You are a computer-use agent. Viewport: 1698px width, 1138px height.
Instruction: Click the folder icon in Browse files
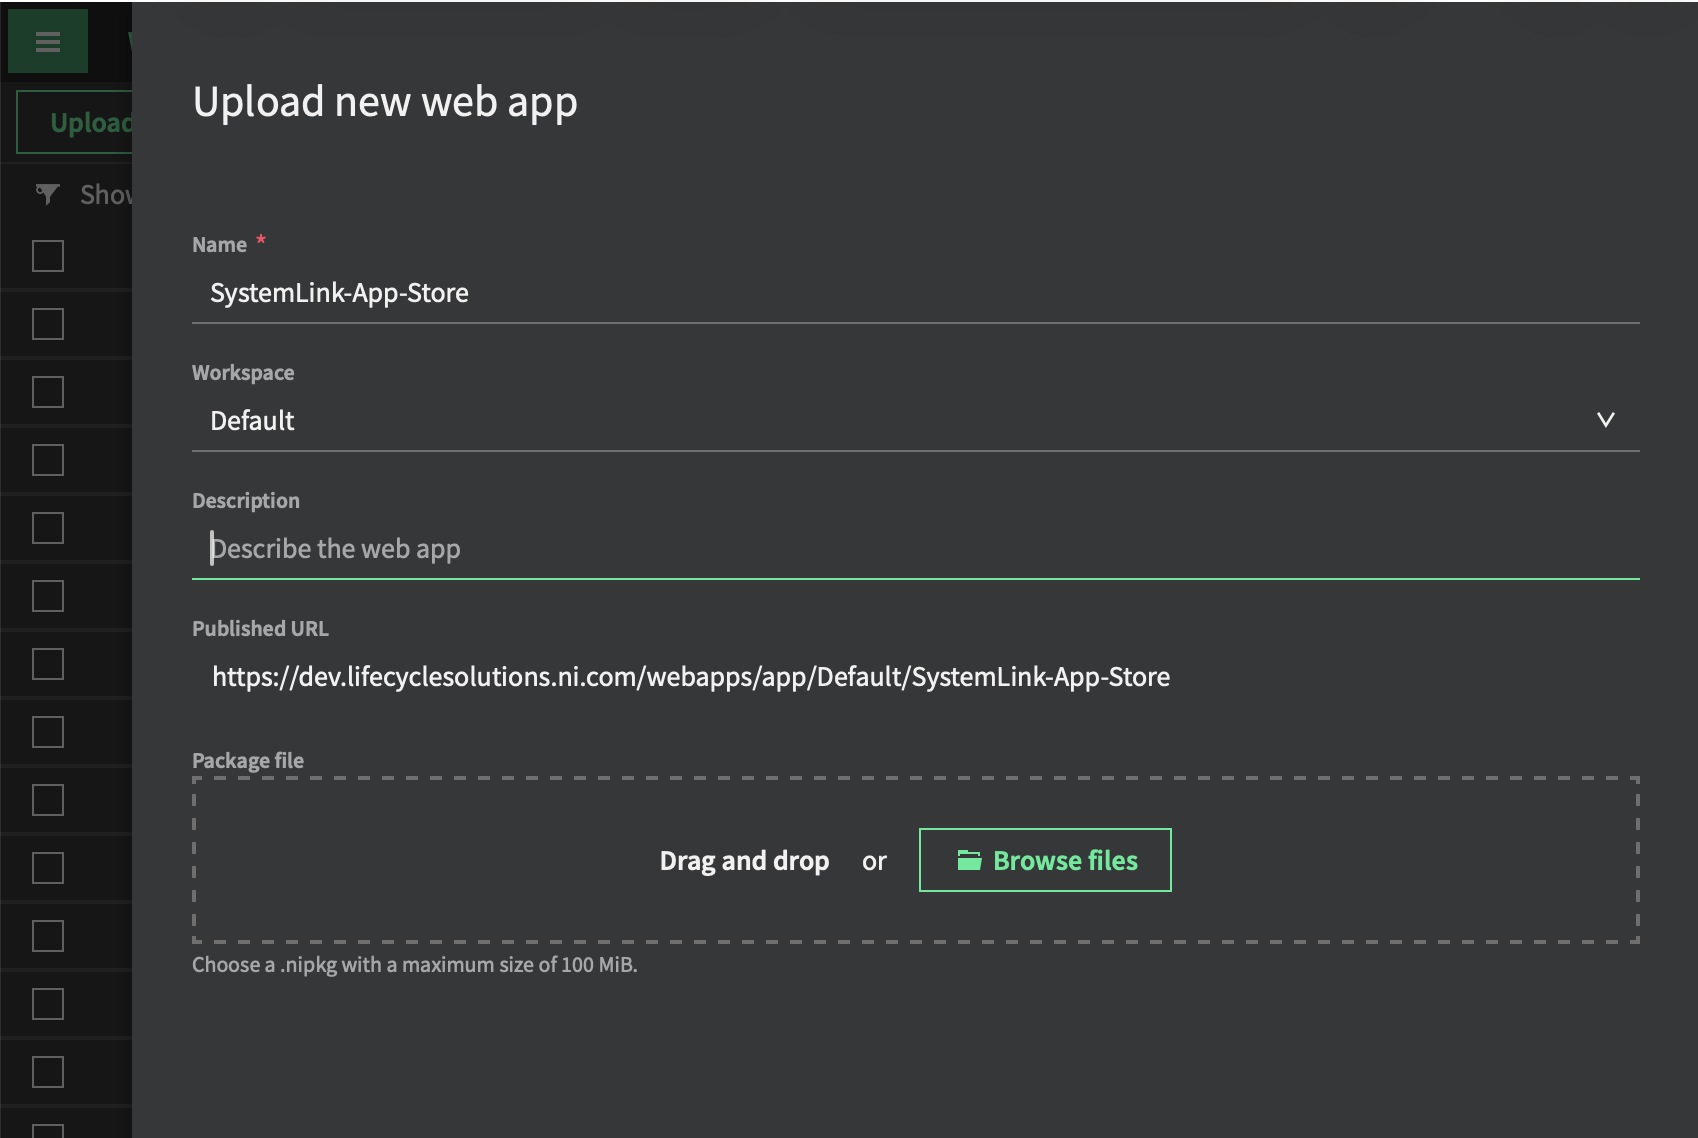pos(969,860)
